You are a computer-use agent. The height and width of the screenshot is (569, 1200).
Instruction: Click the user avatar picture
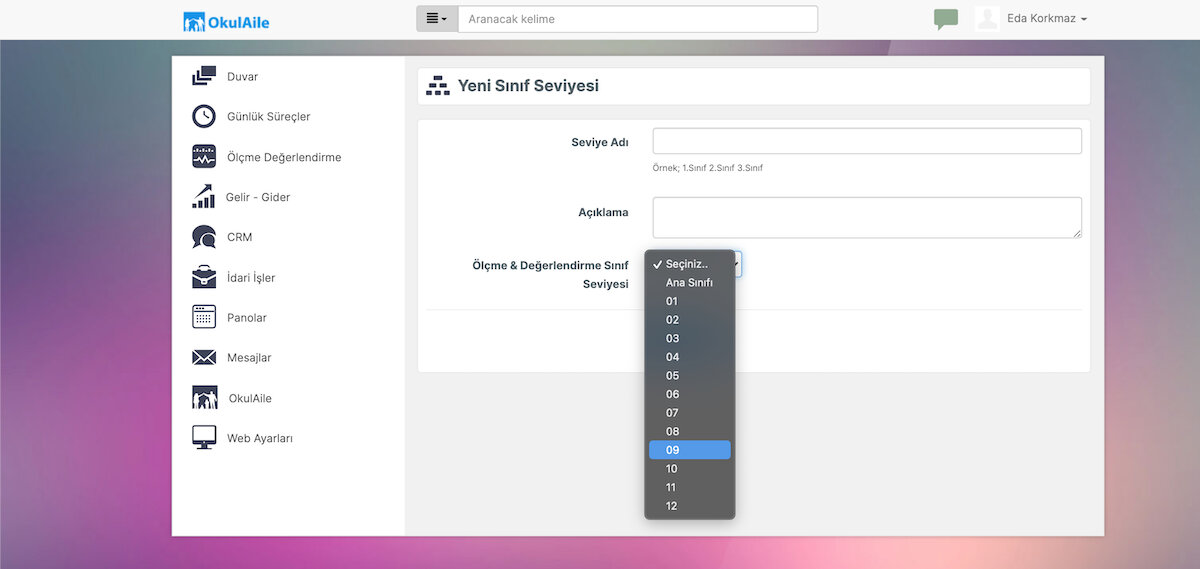tap(987, 19)
